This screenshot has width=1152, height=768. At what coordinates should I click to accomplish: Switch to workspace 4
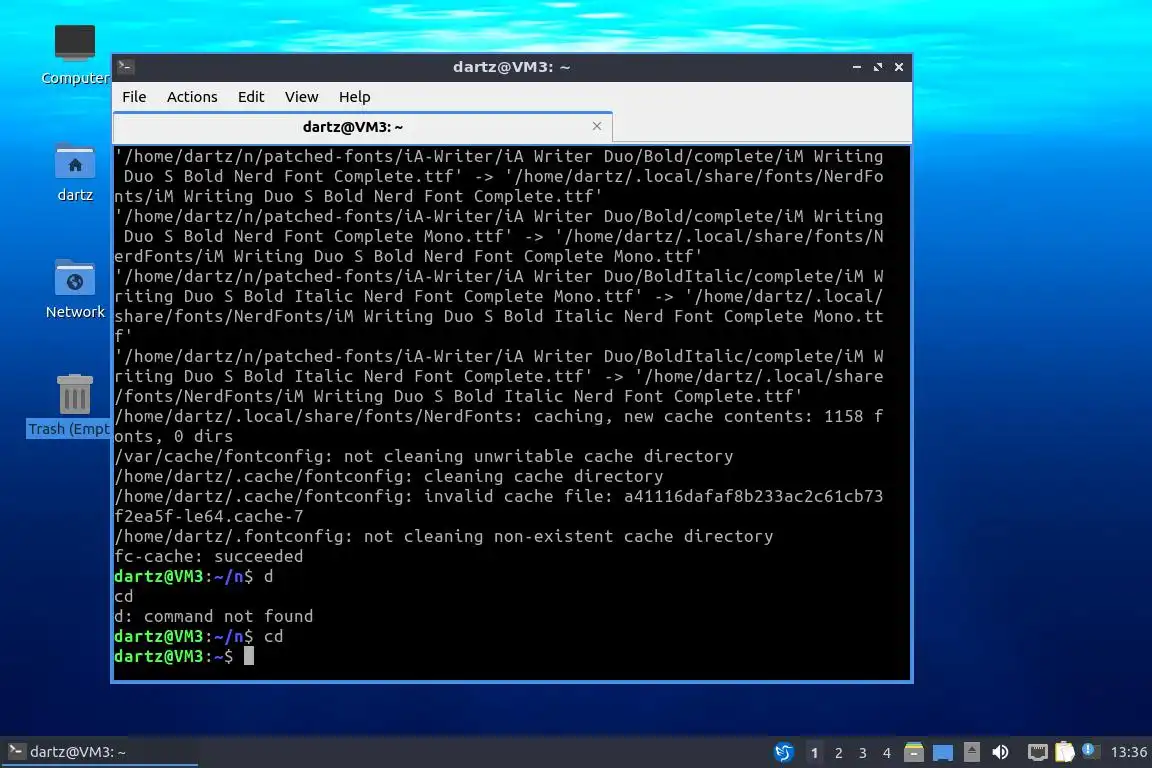point(887,753)
